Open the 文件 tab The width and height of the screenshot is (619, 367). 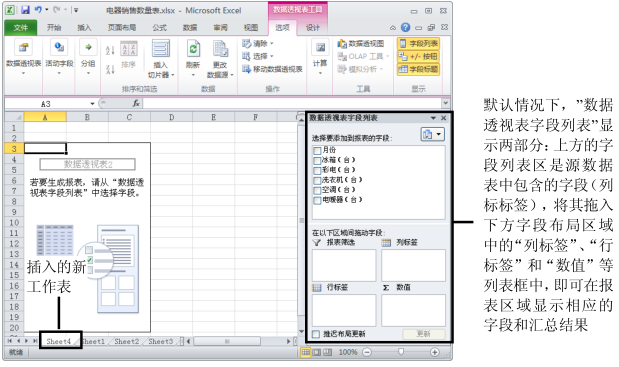coord(21,27)
